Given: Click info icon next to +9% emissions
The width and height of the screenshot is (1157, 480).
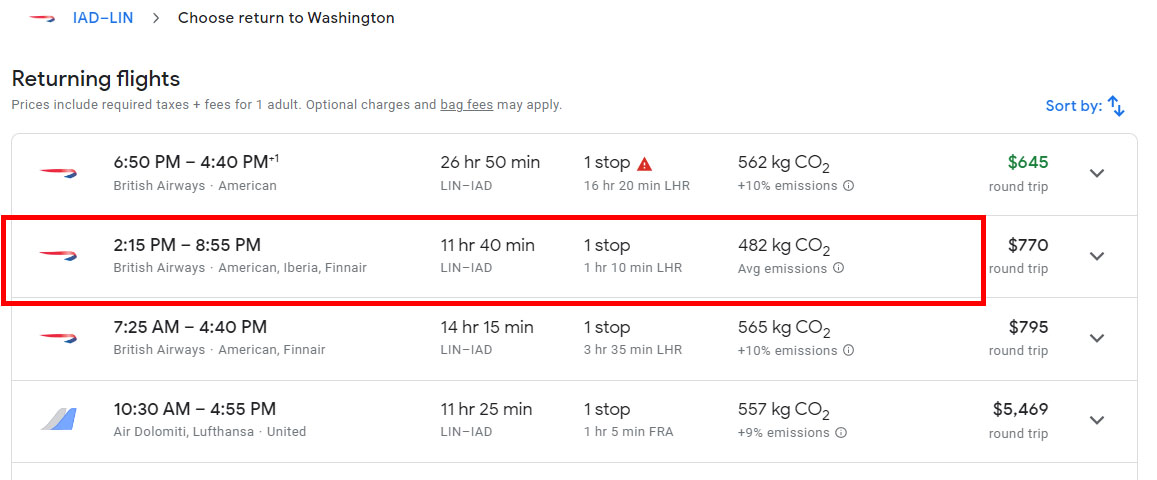Looking at the screenshot, I should tap(841, 433).
